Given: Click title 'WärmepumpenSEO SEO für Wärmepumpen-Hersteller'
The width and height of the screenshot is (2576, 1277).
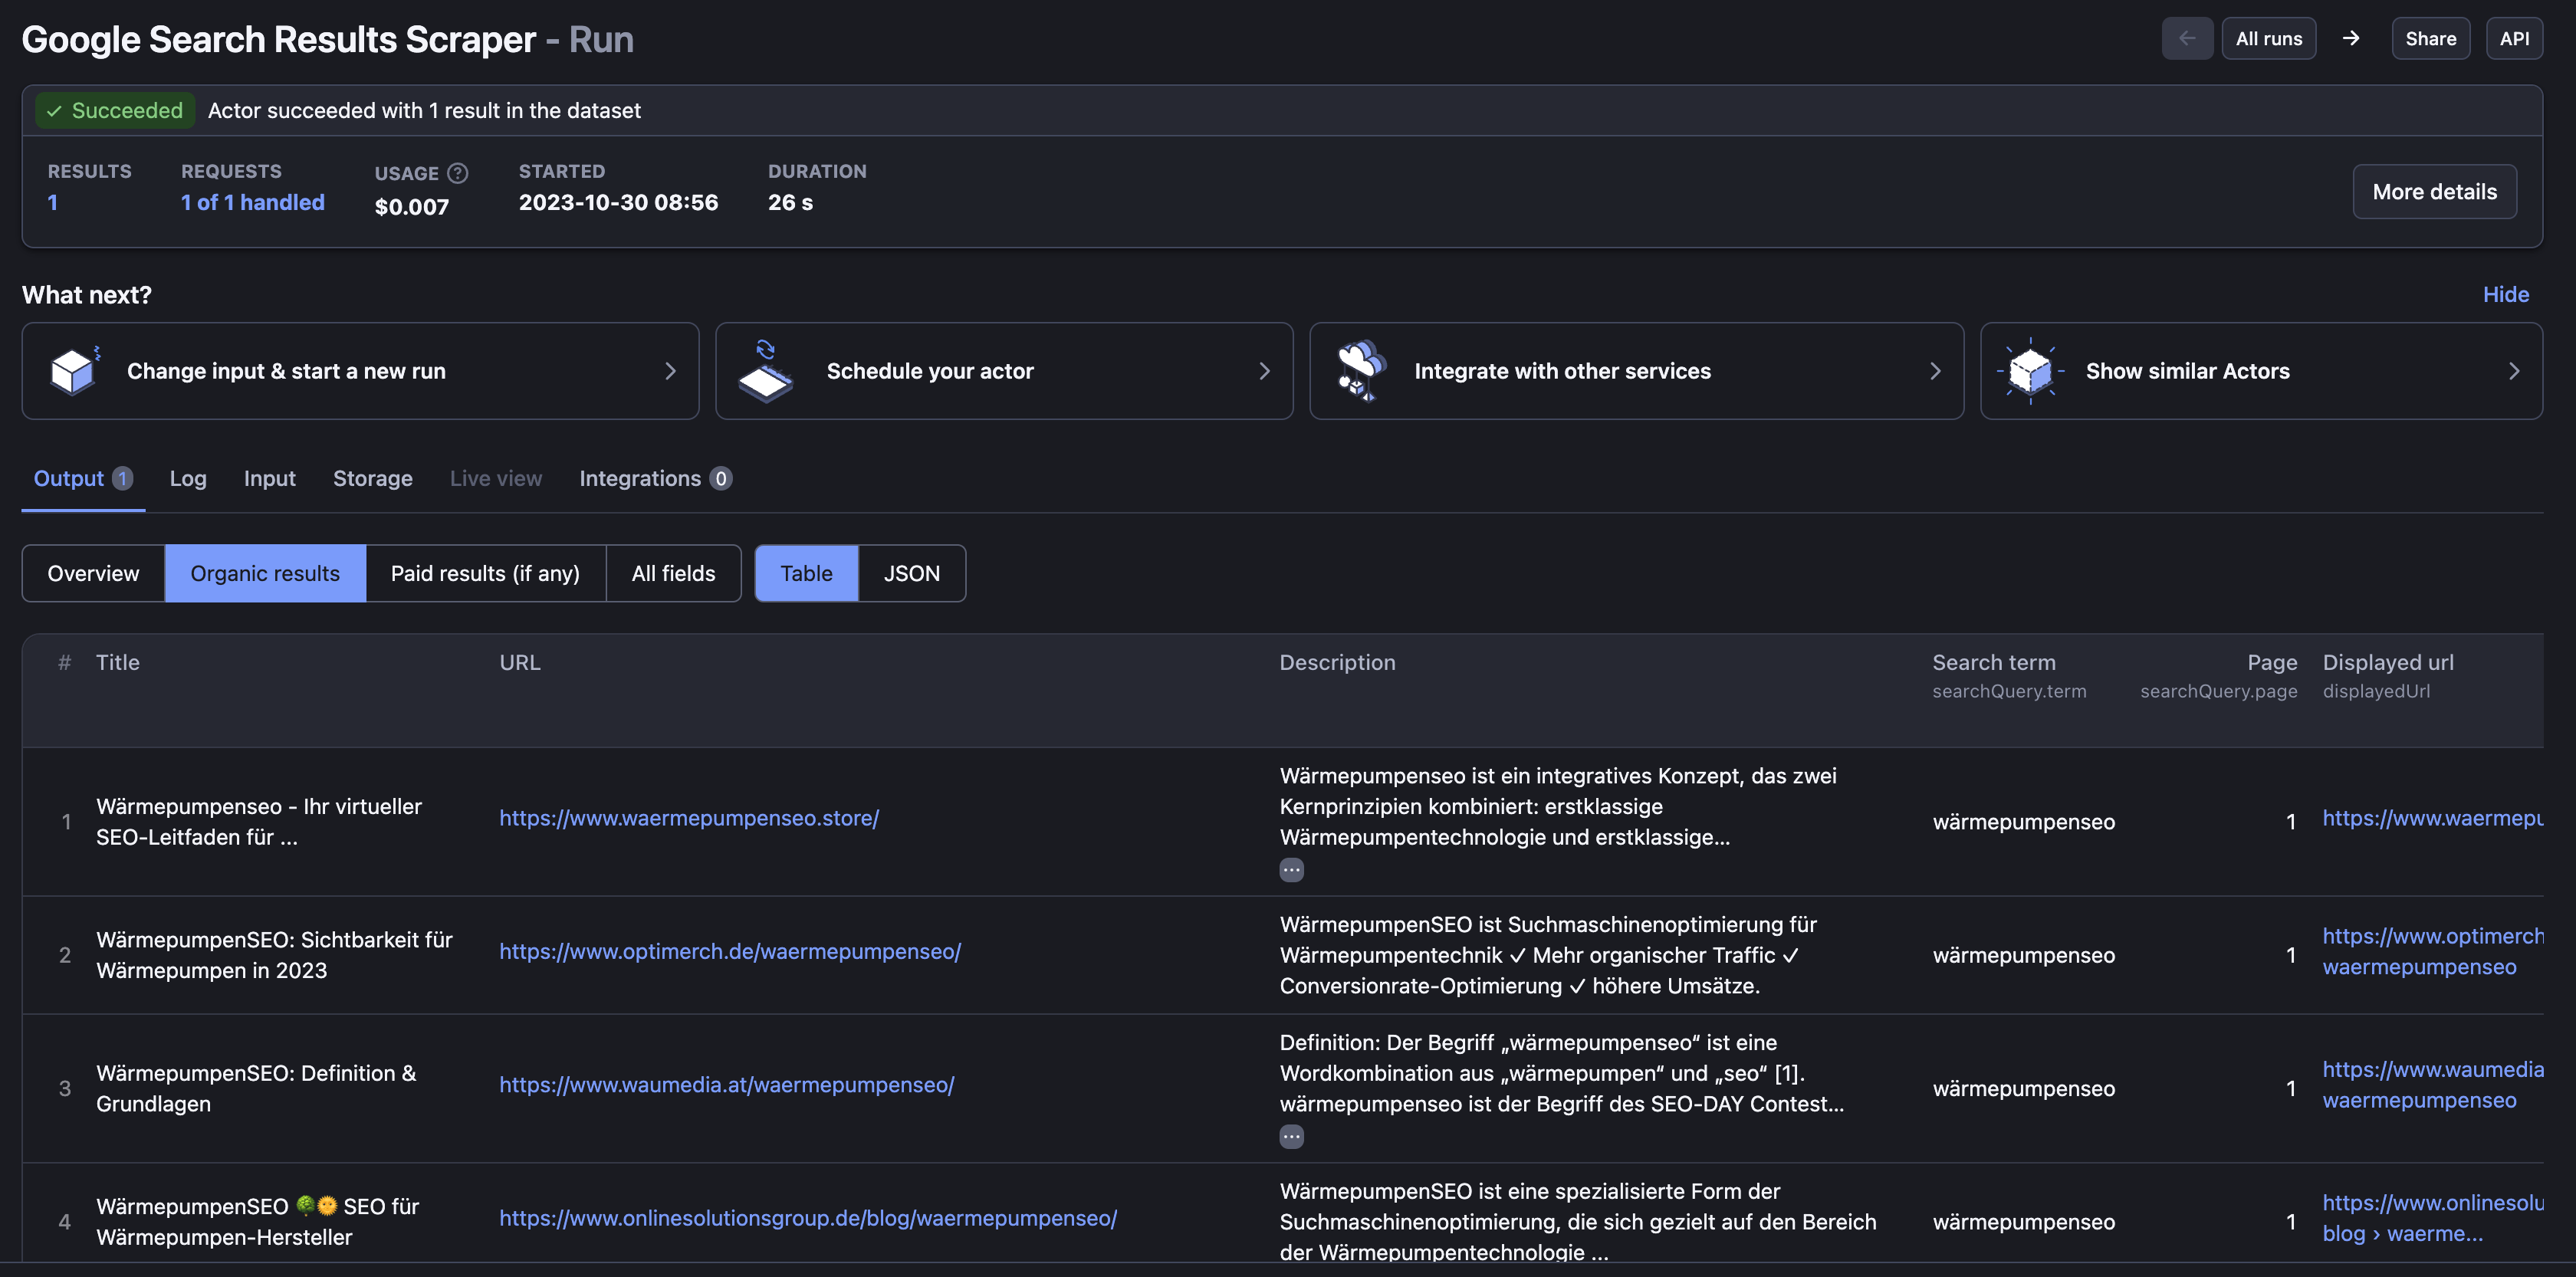Looking at the screenshot, I should click(x=258, y=1221).
